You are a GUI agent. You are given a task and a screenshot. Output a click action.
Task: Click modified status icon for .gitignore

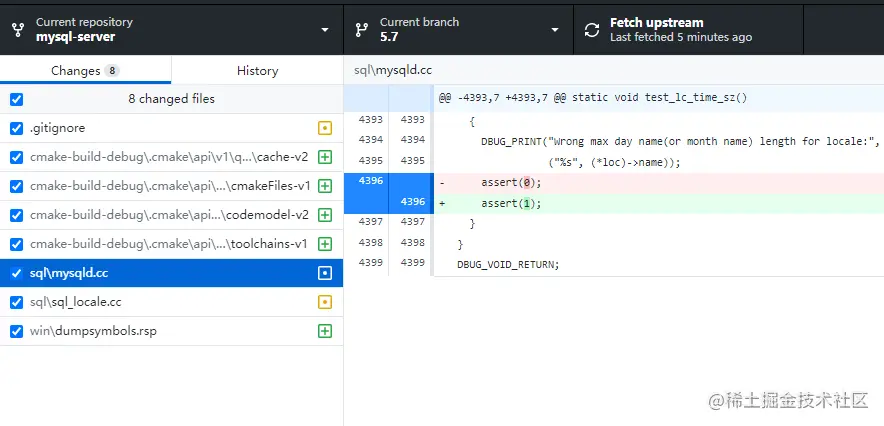pyautogui.click(x=325, y=128)
